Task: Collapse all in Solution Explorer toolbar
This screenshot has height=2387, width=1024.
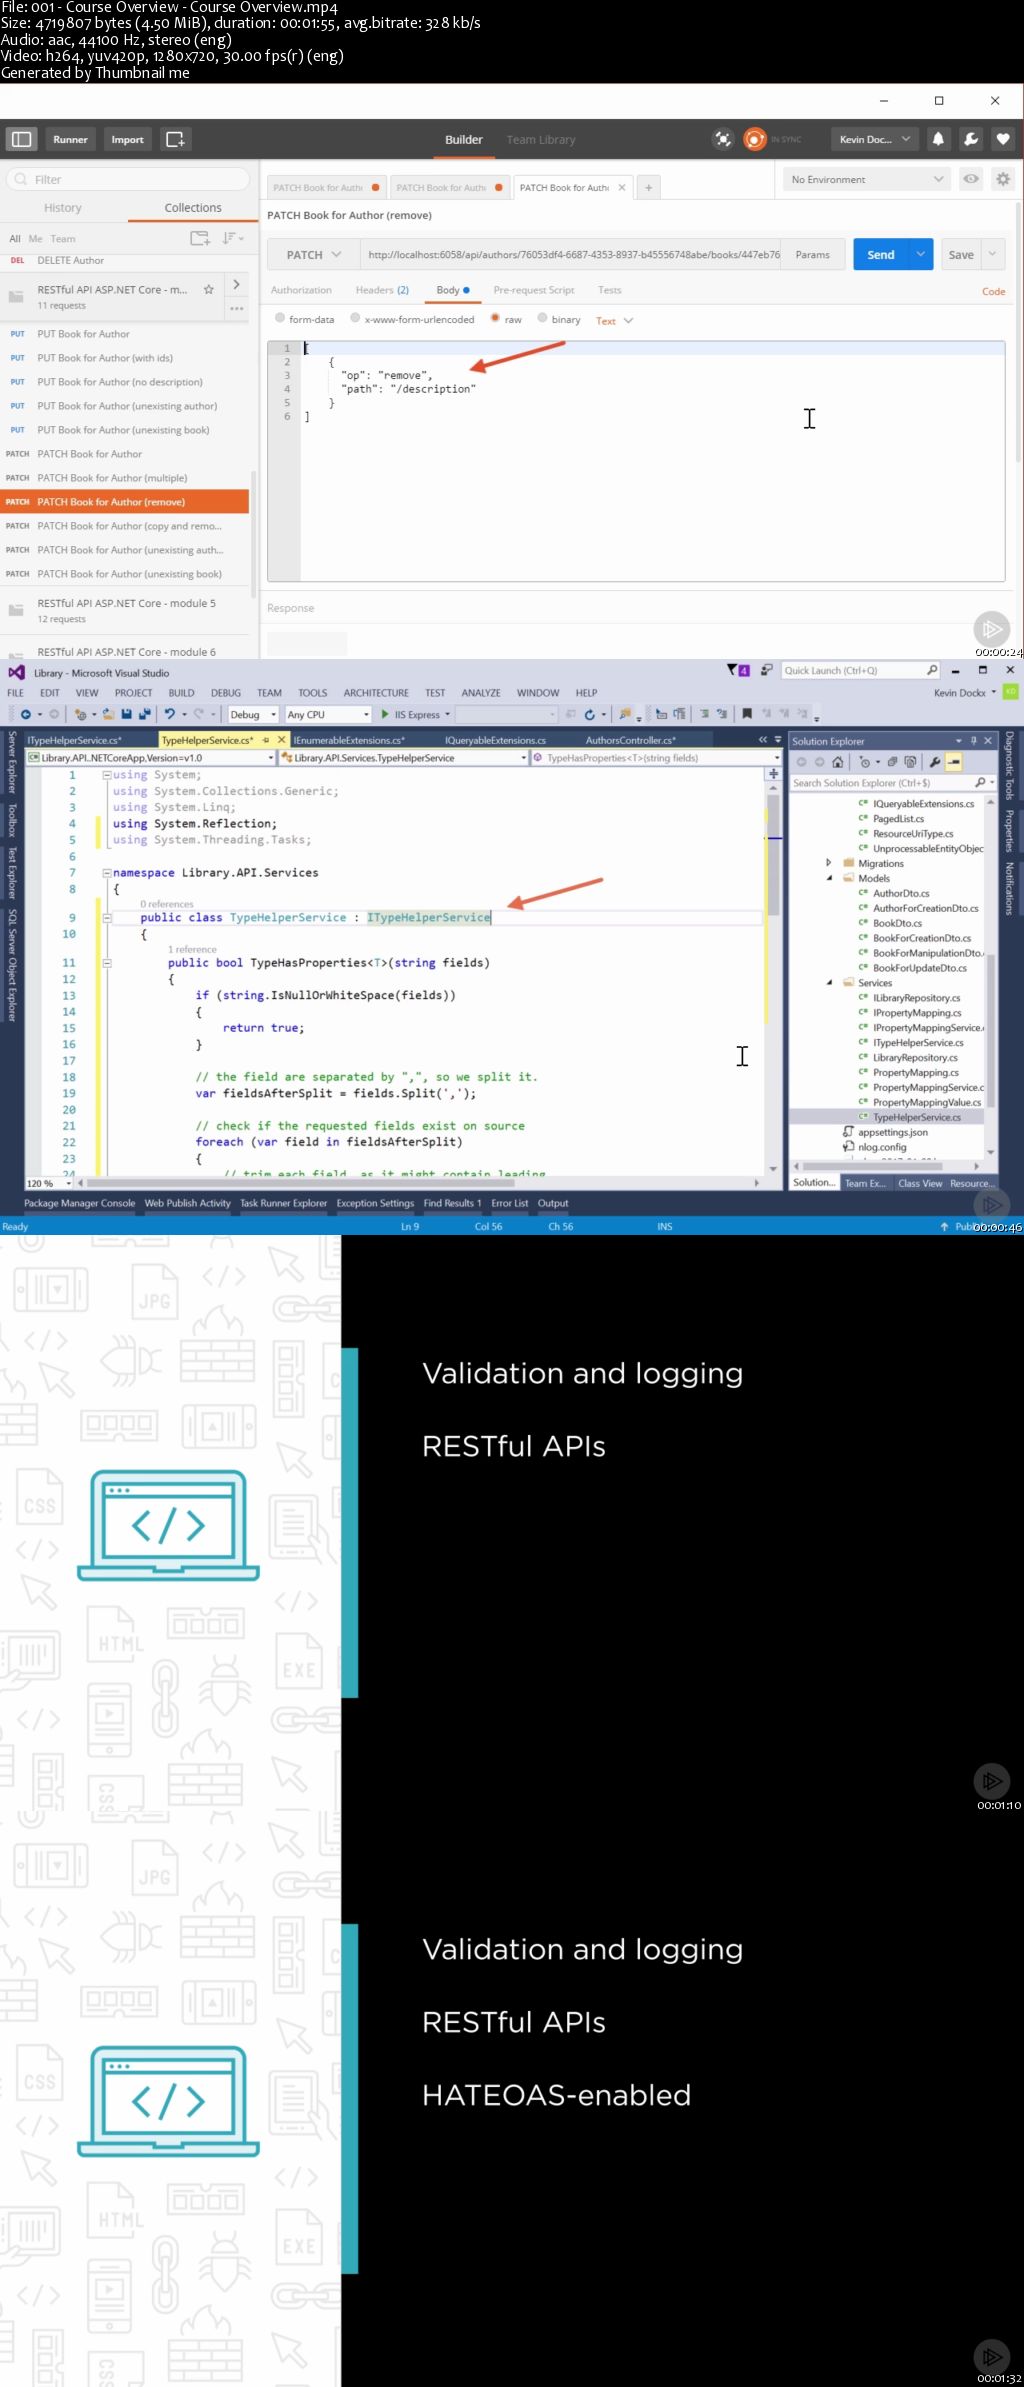Action: (x=893, y=762)
